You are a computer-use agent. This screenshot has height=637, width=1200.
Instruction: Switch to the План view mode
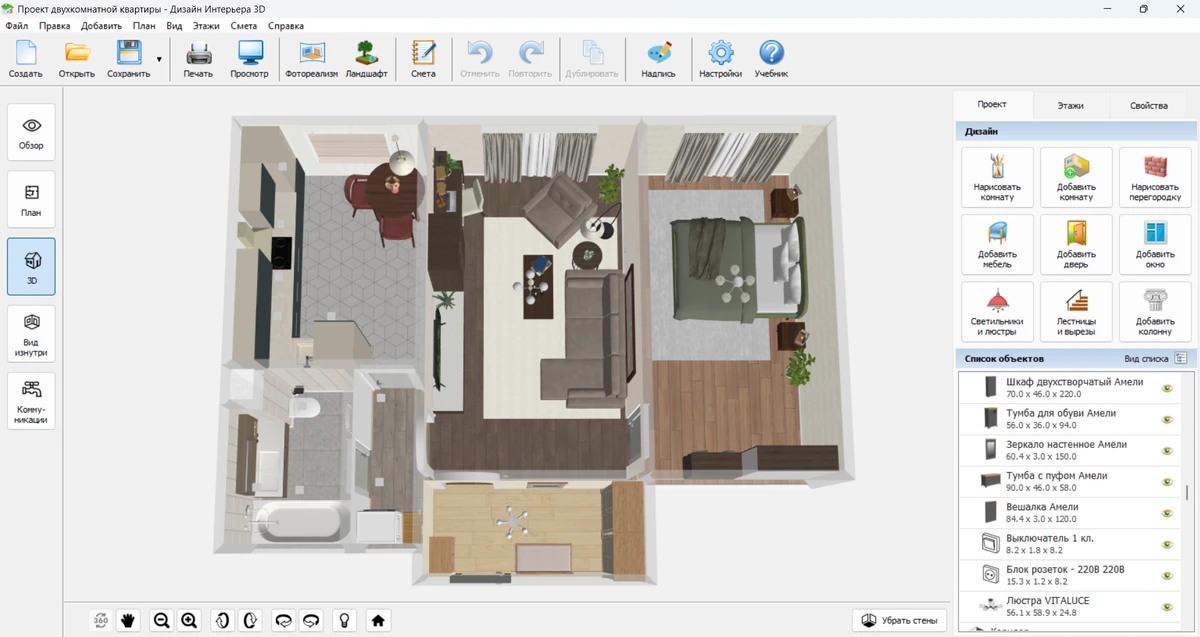click(x=31, y=198)
